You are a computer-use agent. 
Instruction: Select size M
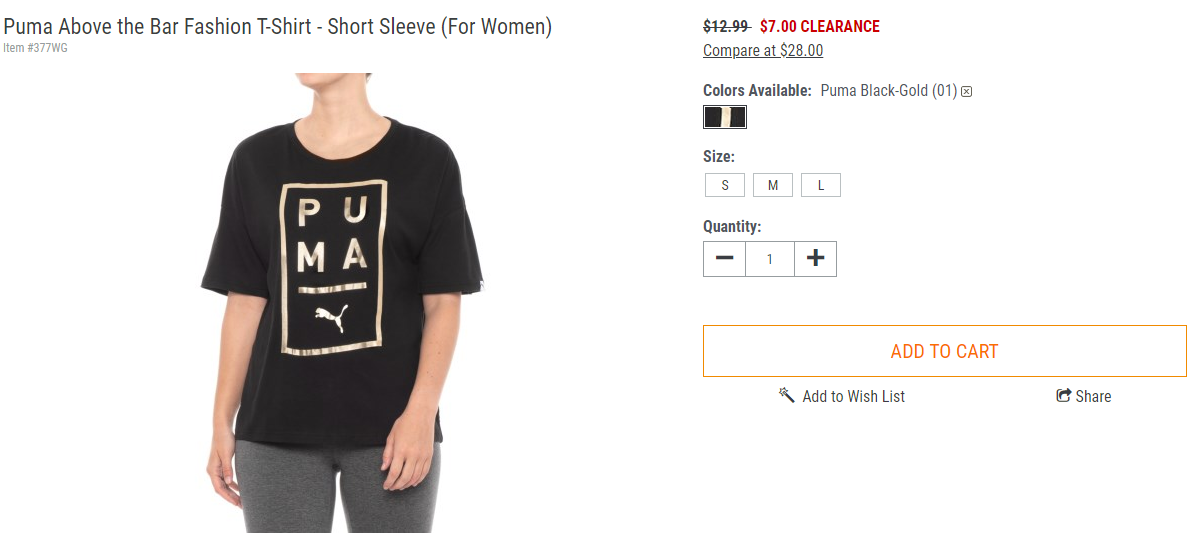[772, 185]
